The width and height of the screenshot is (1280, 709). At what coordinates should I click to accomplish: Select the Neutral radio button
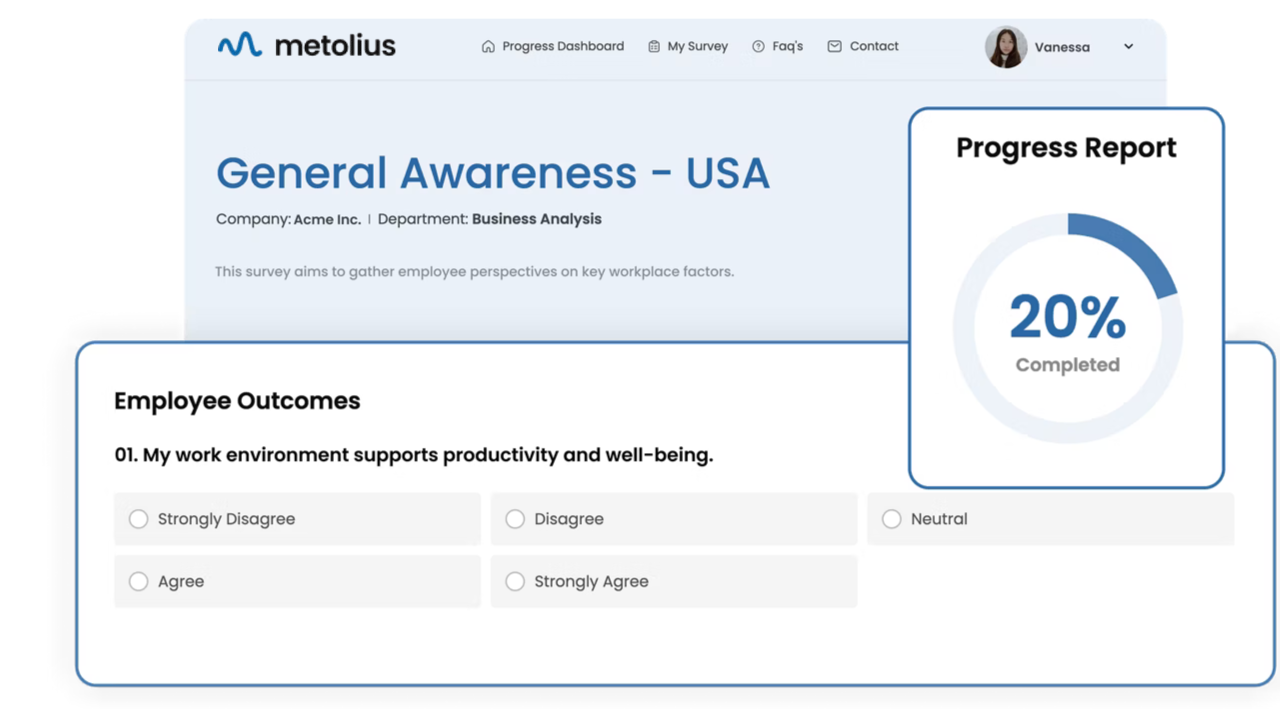[891, 519]
